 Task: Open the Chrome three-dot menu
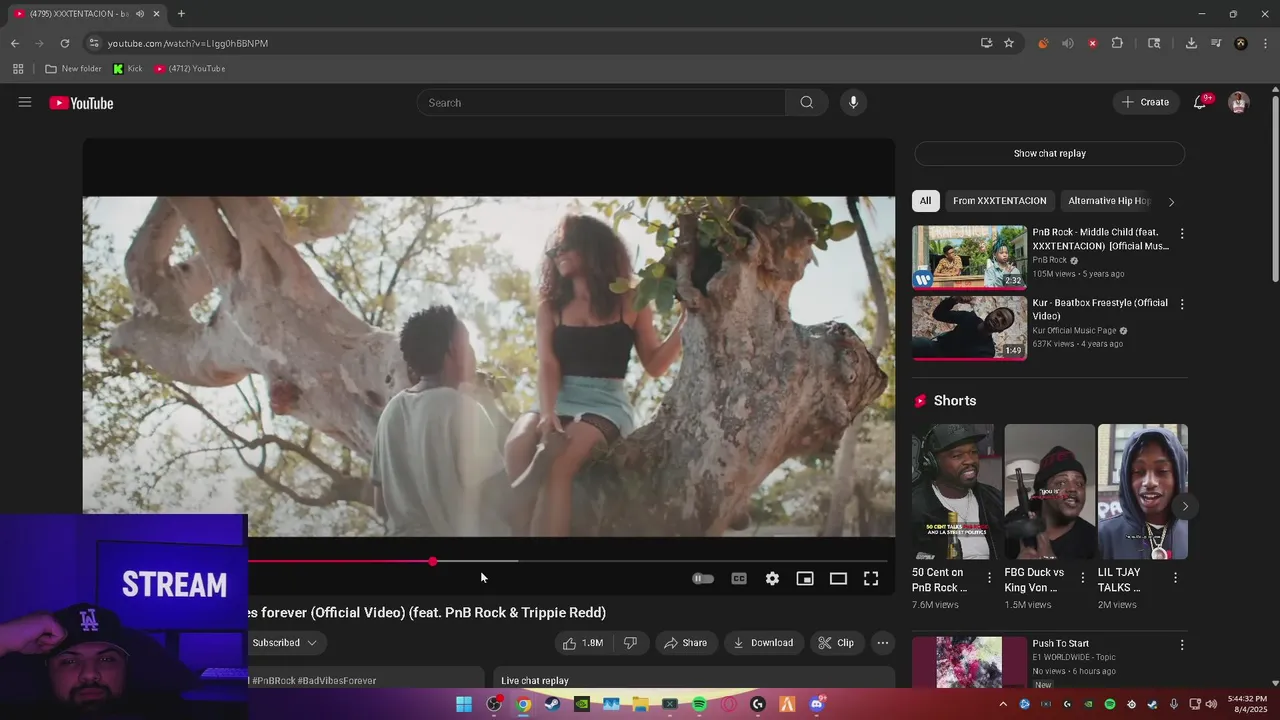coord(1265,43)
